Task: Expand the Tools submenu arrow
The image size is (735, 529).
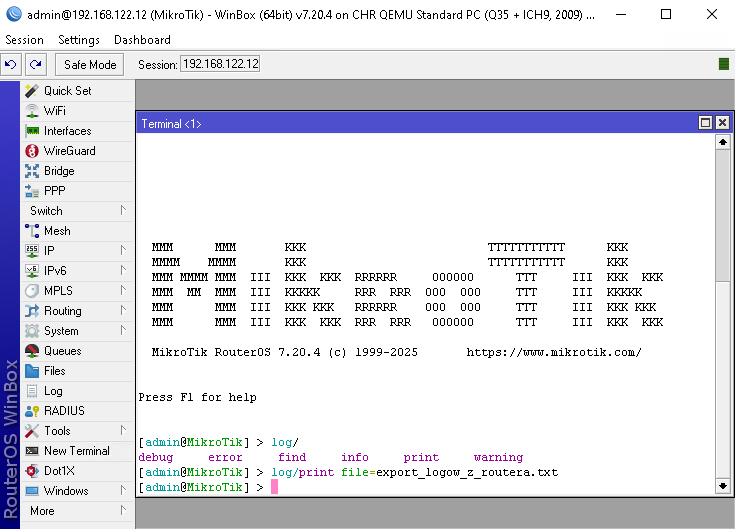Action: coord(123,431)
